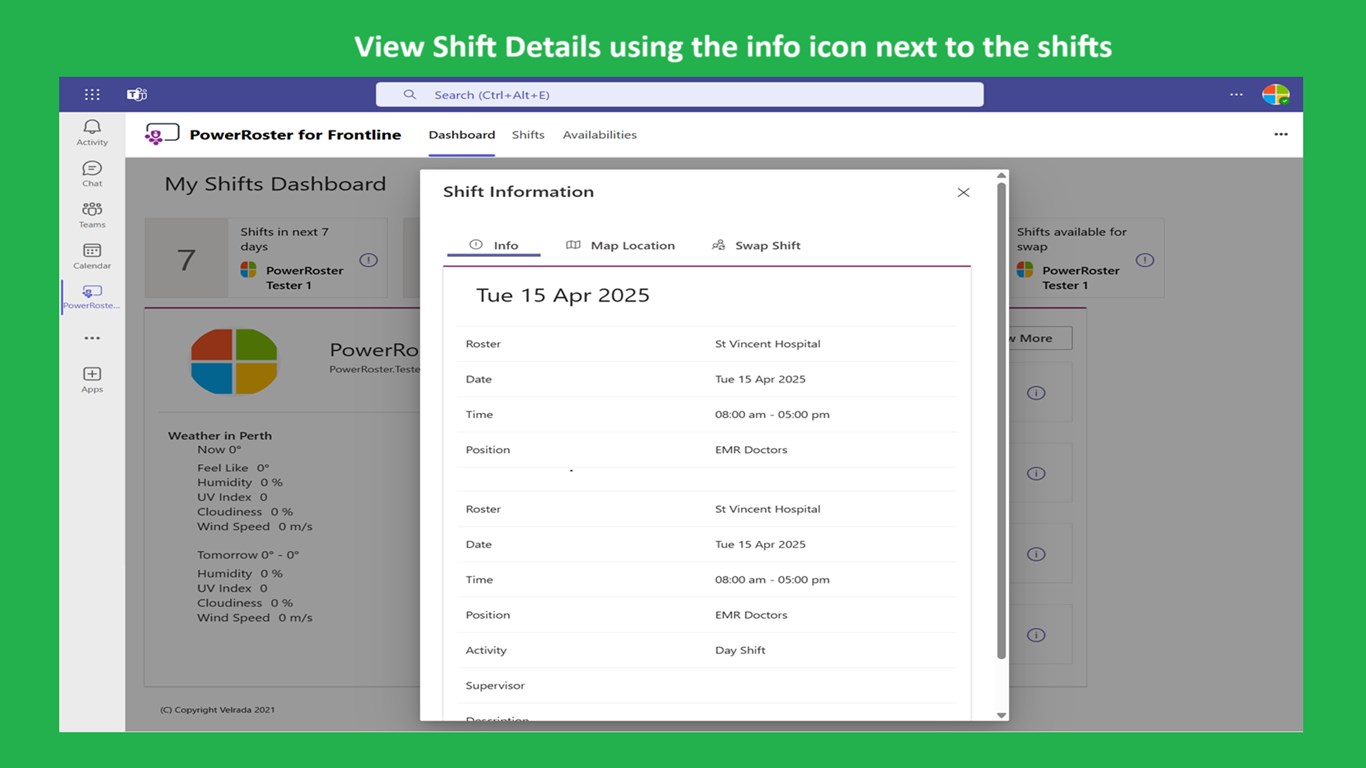Image resolution: width=1366 pixels, height=768 pixels.
Task: Click PowerRoster Tester 1 under swap card
Action: pyautogui.click(x=1080, y=278)
